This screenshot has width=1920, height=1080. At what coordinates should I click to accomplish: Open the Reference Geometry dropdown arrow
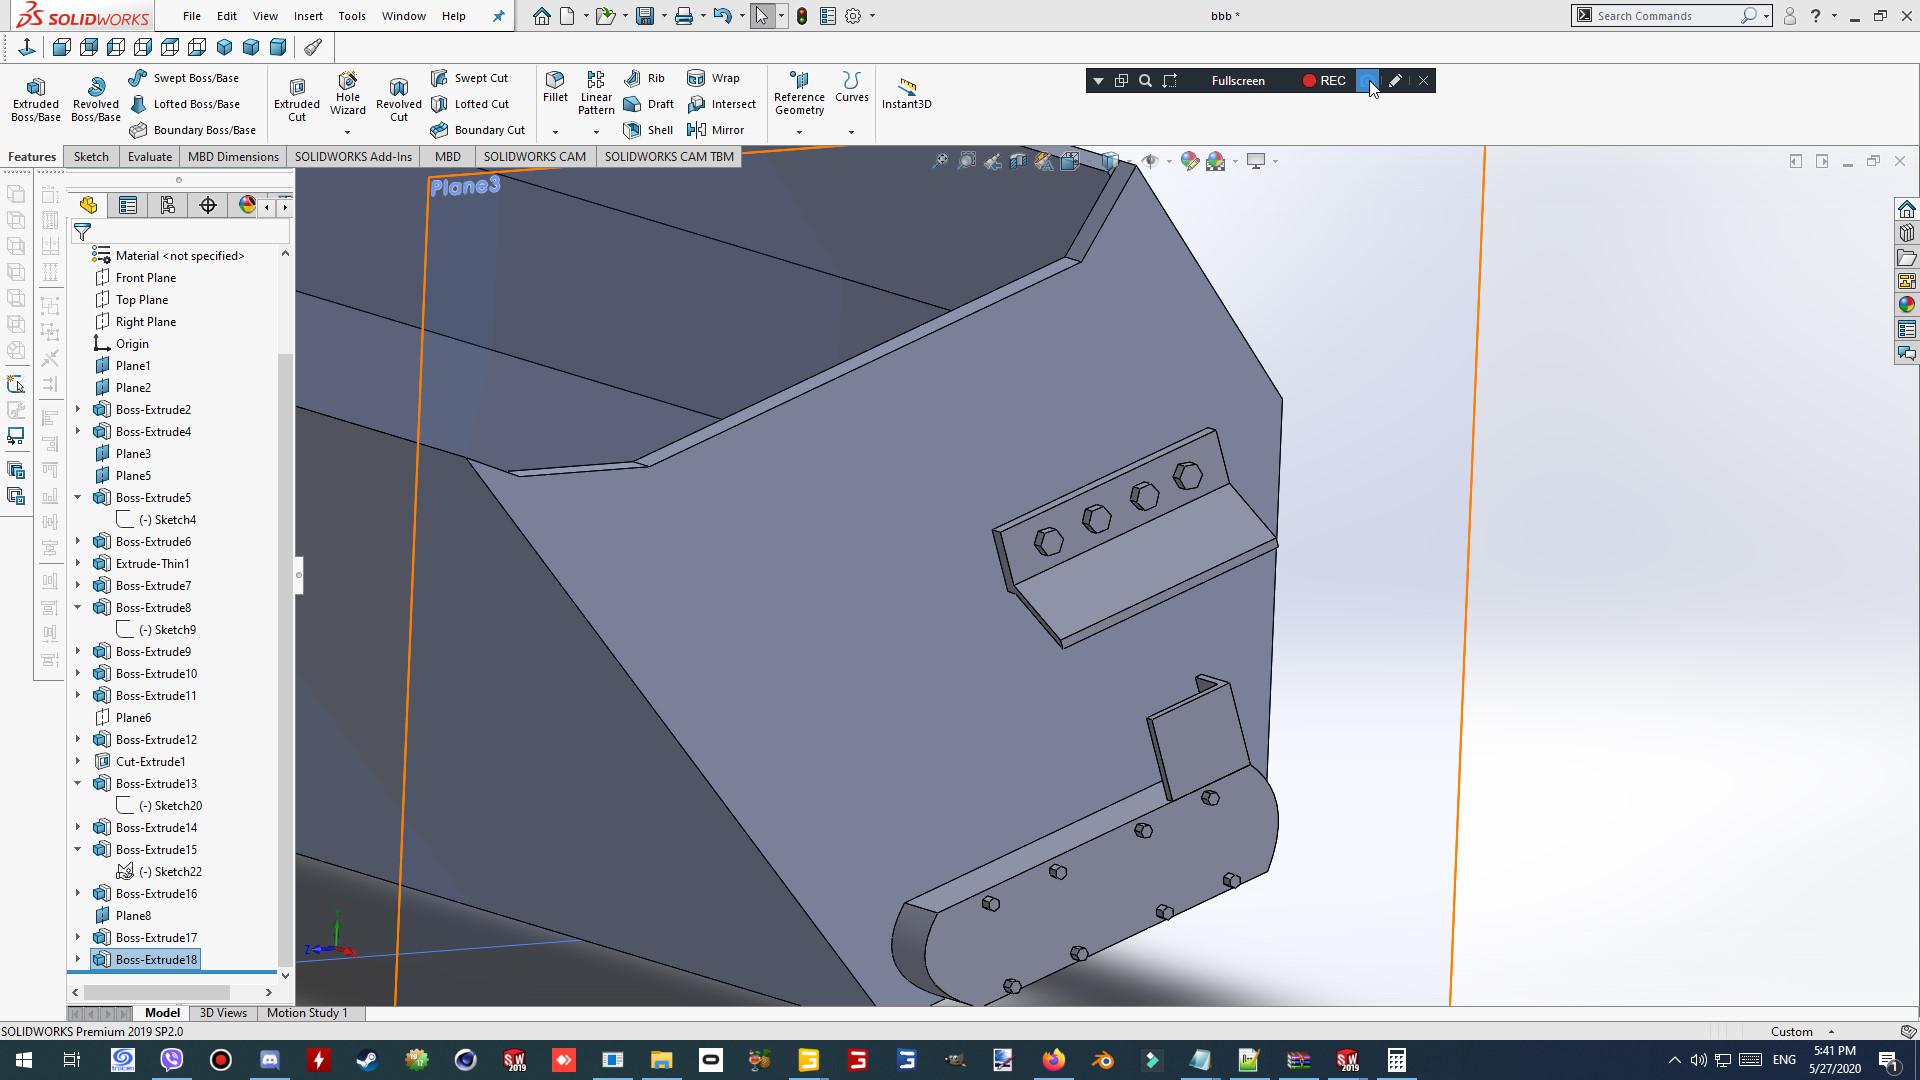pos(799,132)
